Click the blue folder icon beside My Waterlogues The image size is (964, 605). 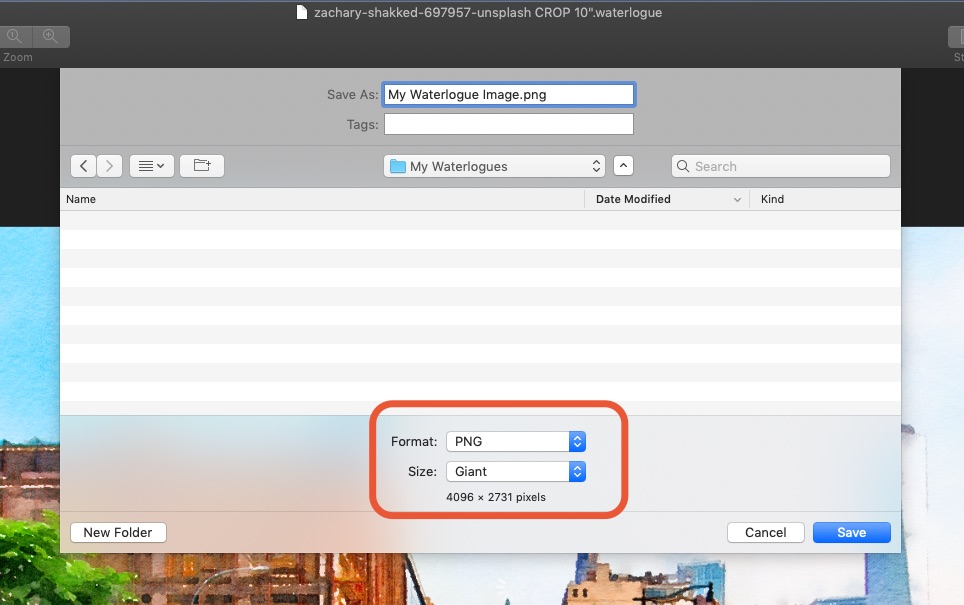(x=398, y=167)
